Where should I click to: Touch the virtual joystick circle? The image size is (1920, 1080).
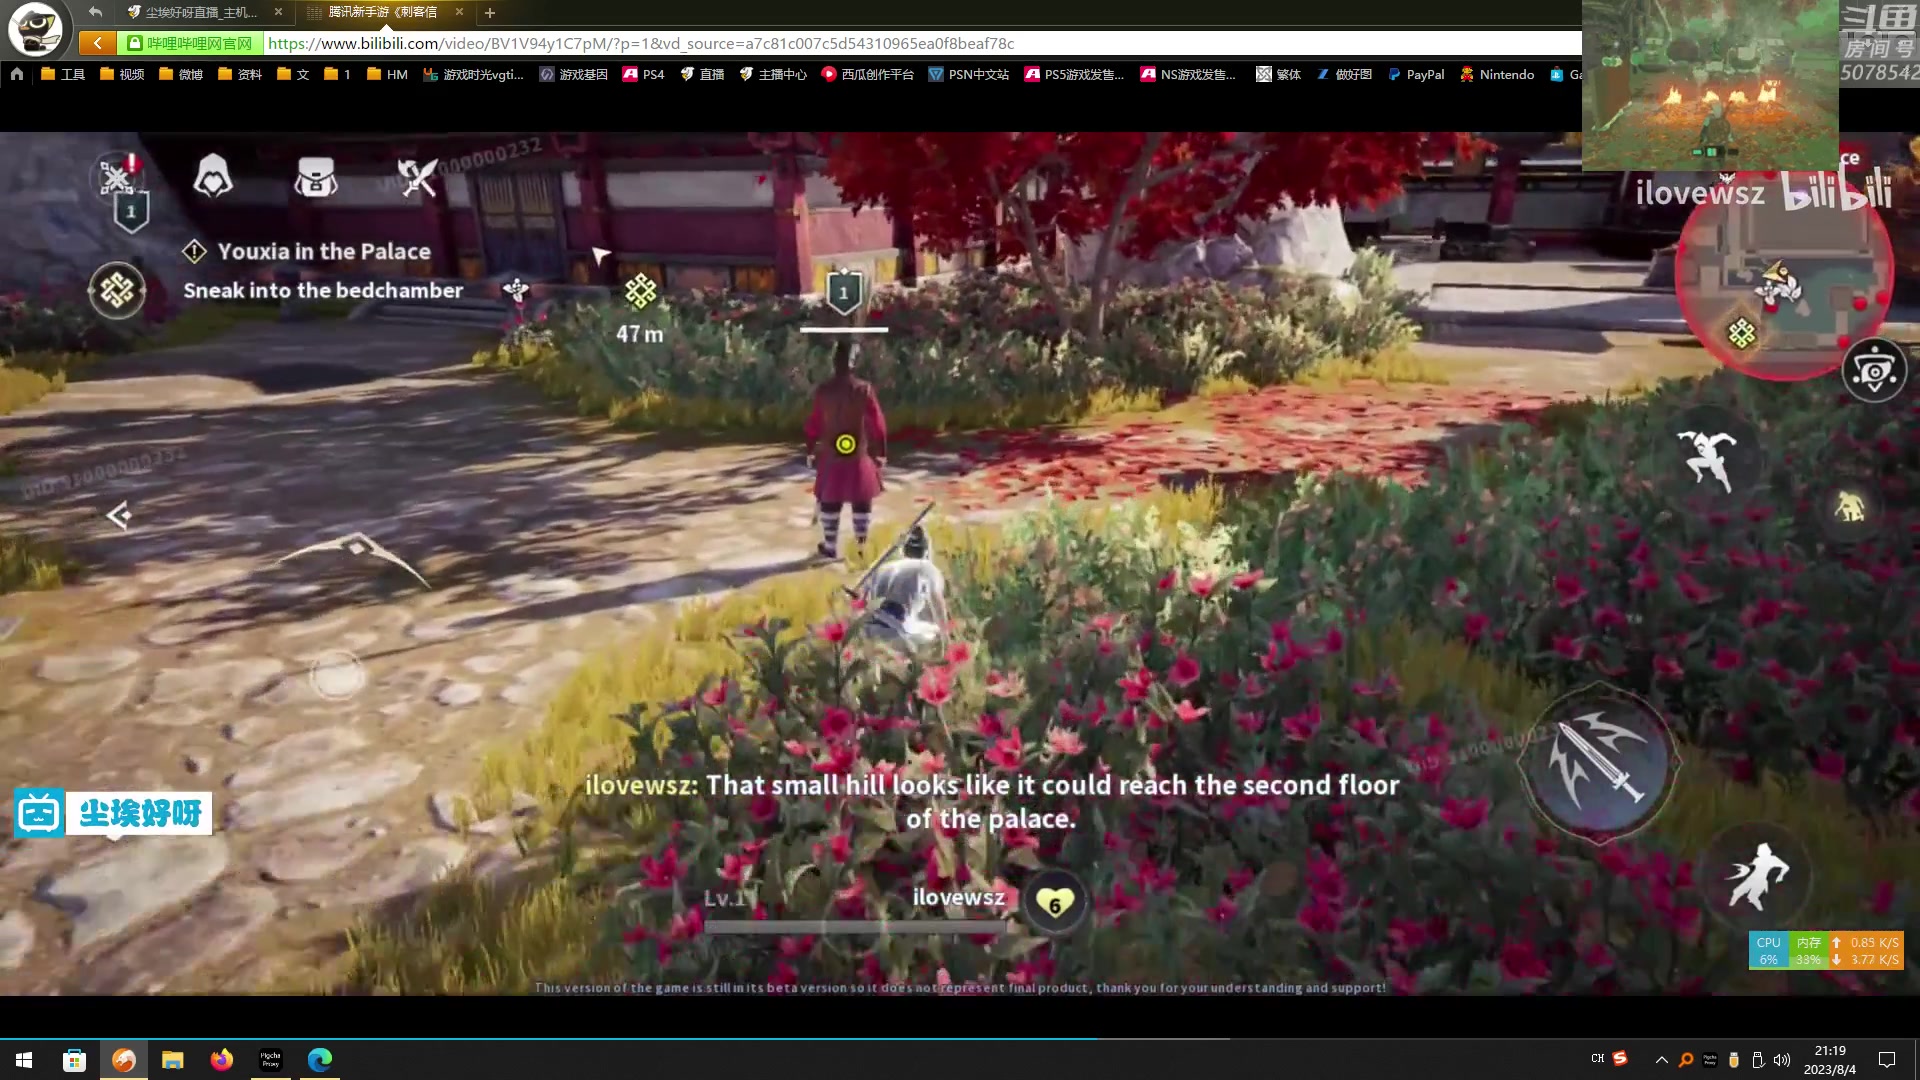[337, 676]
